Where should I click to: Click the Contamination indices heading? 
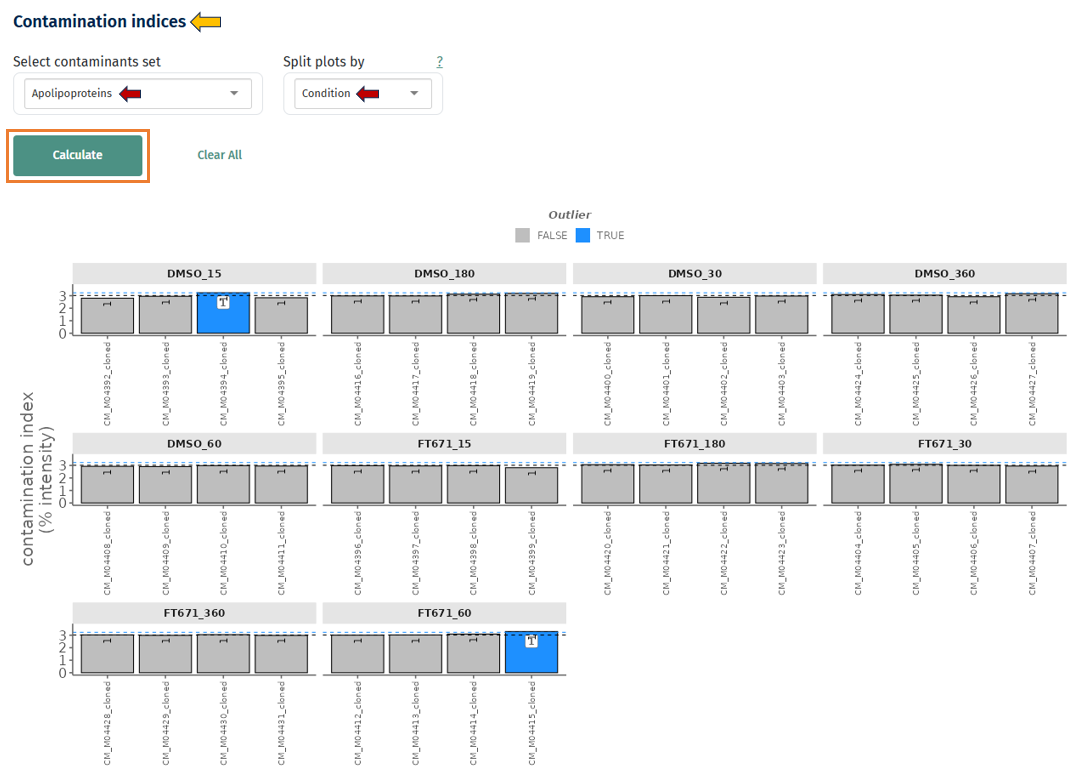[x=99, y=21]
